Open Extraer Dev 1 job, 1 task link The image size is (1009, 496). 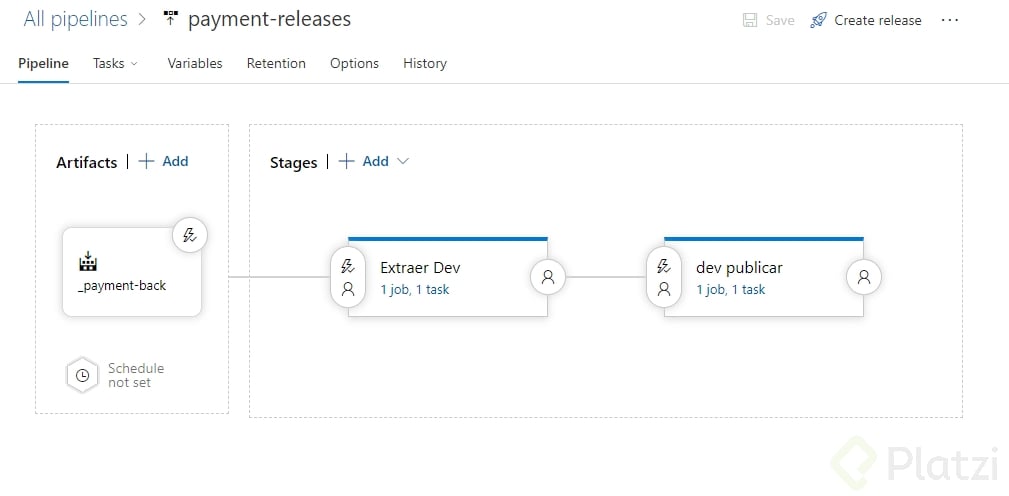tap(415, 290)
